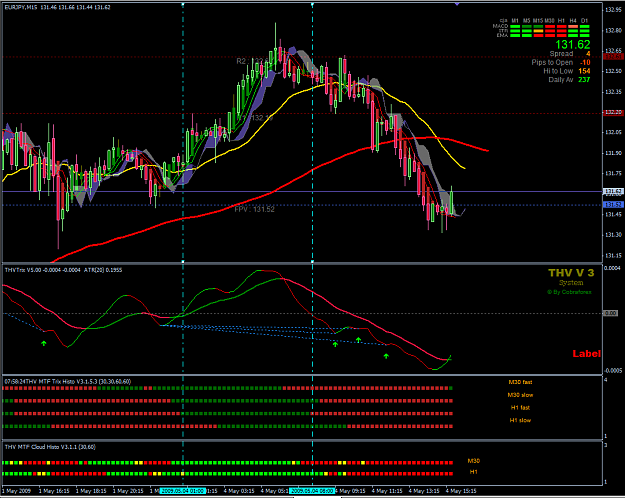Click the large green 131.62 price readout
This screenshot has height=498, width=625.
click(x=572, y=44)
